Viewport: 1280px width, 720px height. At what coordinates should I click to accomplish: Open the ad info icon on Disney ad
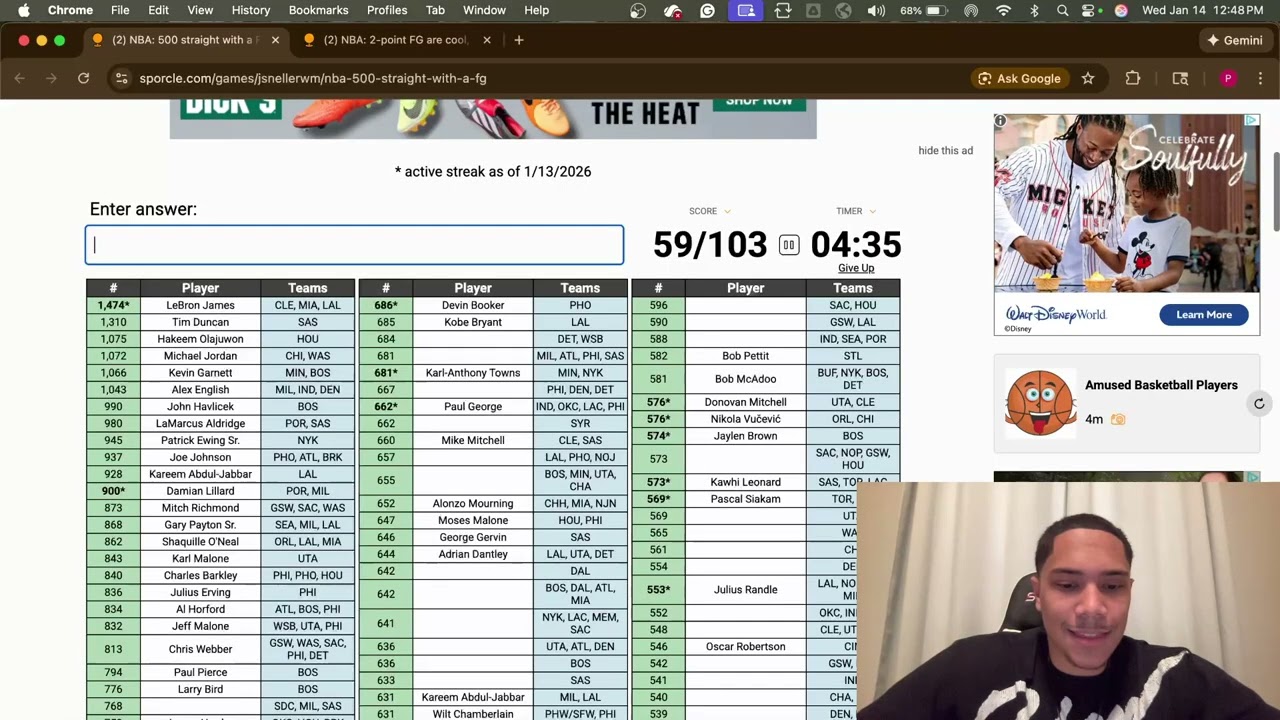point(1000,121)
